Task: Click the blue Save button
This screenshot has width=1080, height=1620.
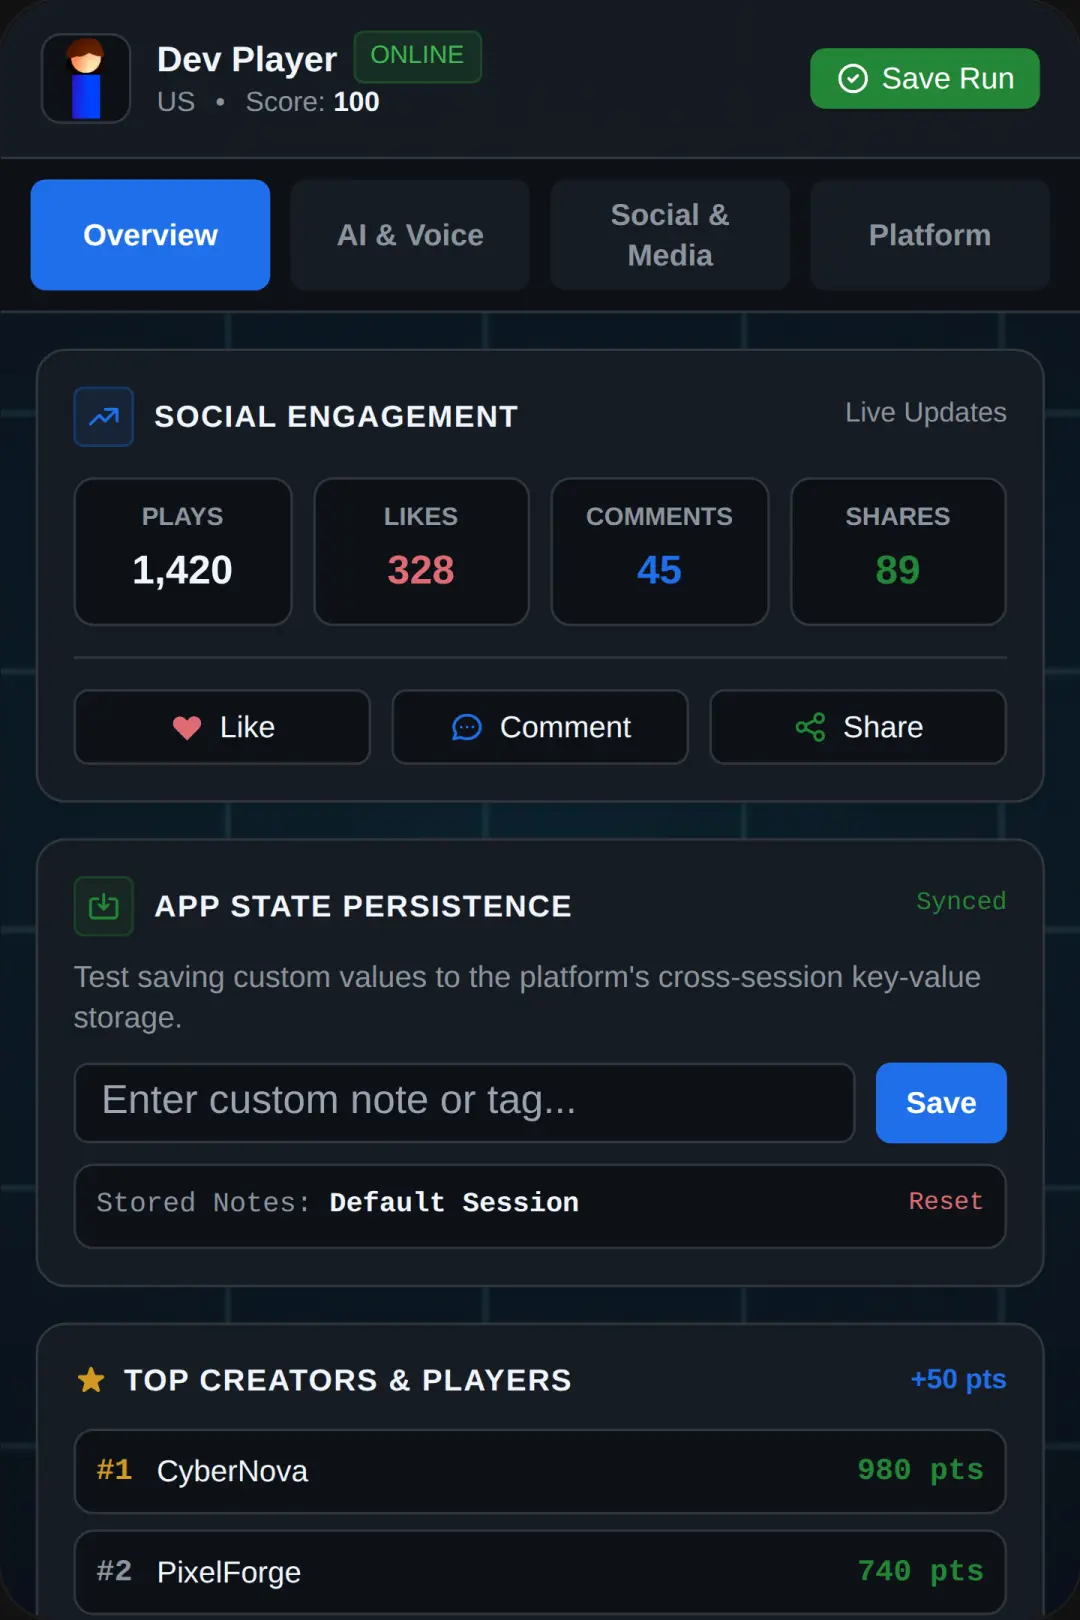Action: tap(941, 1103)
